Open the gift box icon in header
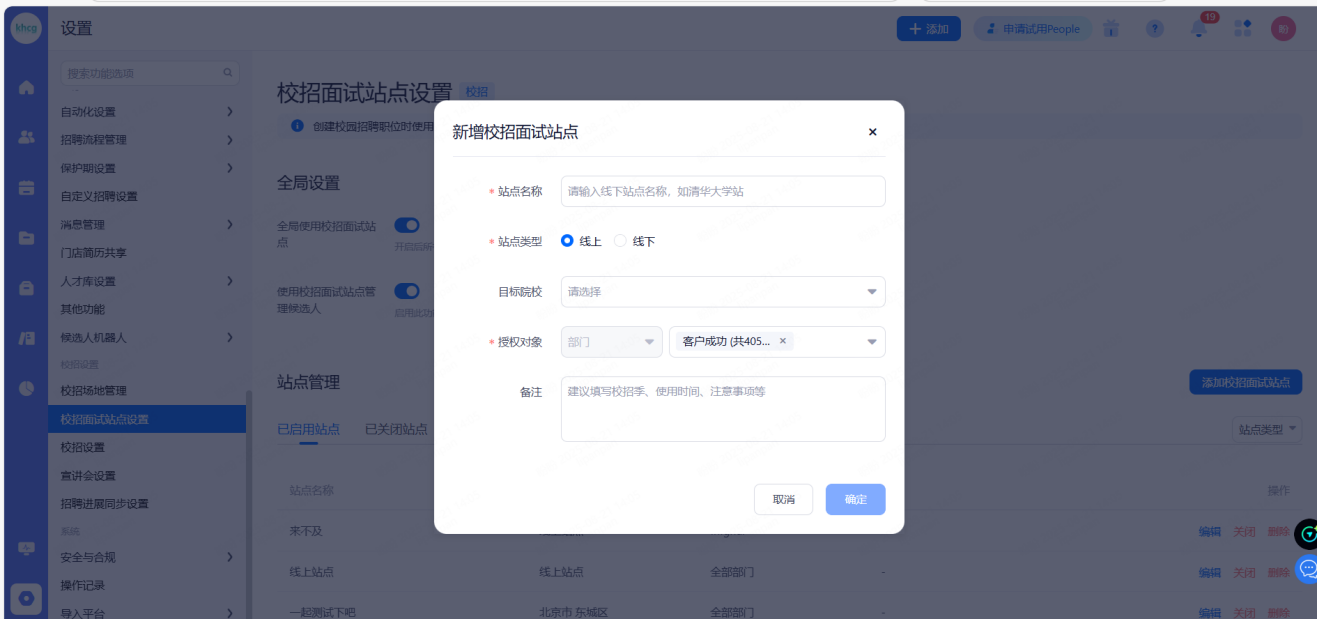This screenshot has width=1317, height=619. pyautogui.click(x=1111, y=30)
